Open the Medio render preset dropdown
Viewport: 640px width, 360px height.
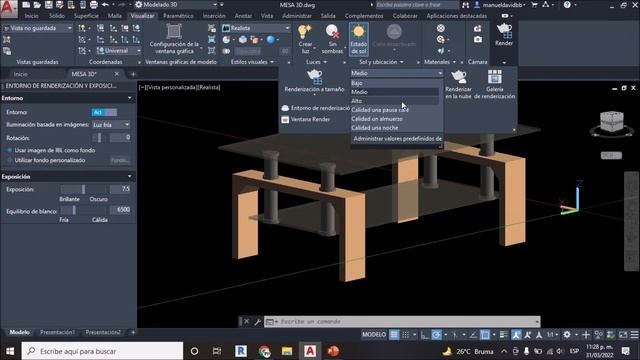(397, 73)
